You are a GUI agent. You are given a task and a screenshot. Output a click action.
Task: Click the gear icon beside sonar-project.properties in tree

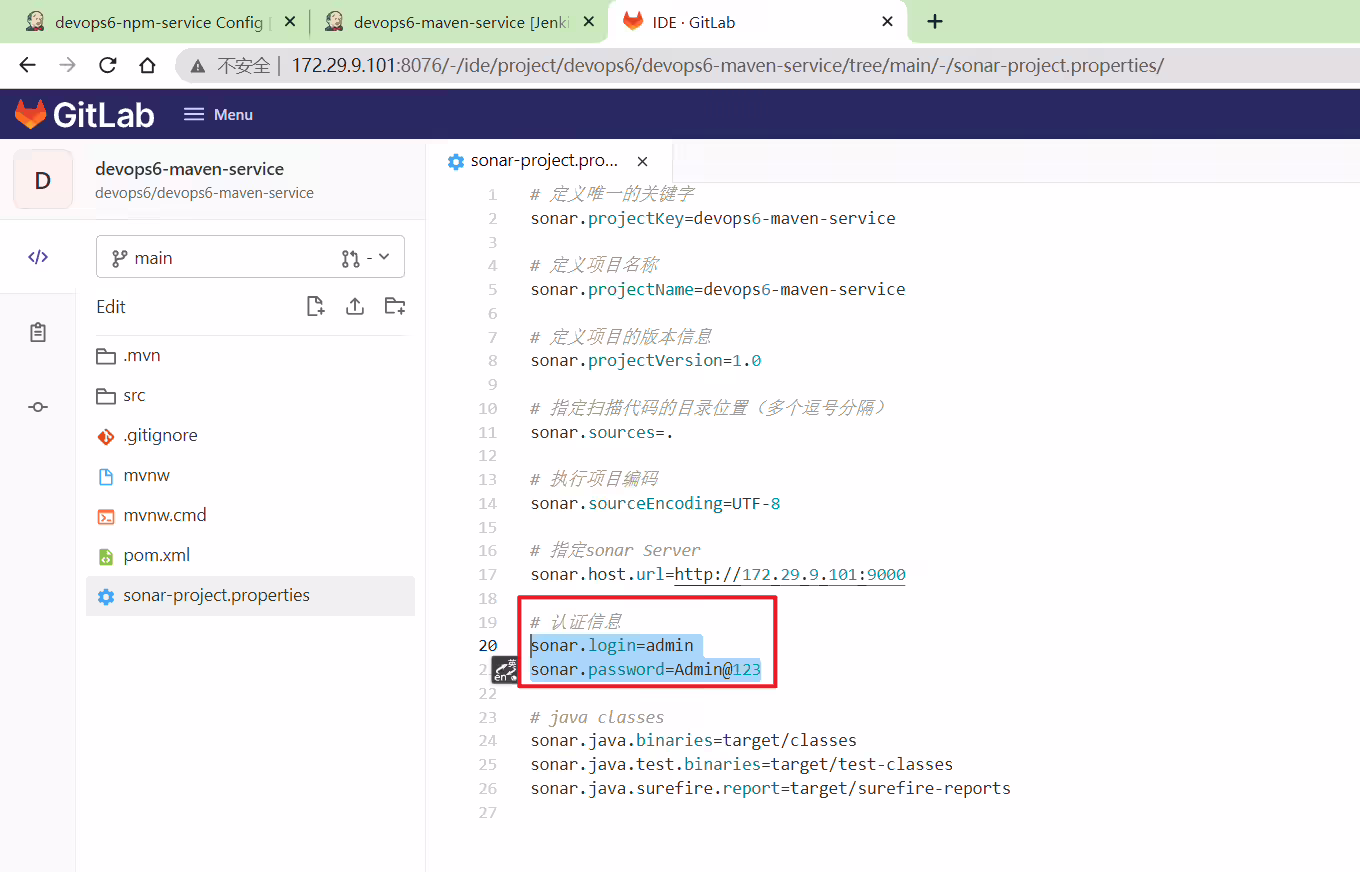(106, 596)
